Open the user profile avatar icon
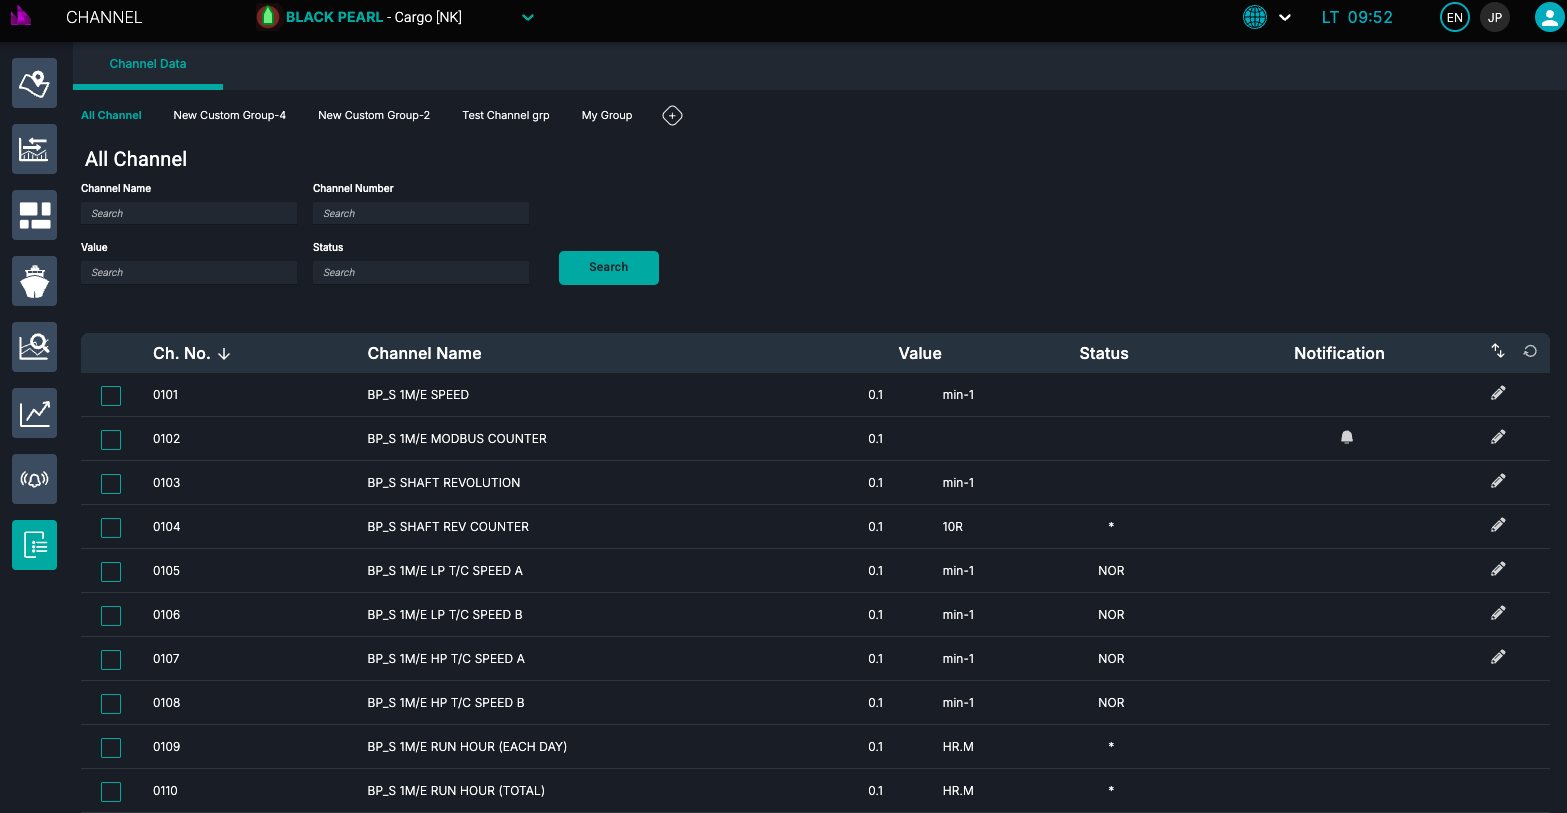The width and height of the screenshot is (1567, 813). [x=1549, y=17]
